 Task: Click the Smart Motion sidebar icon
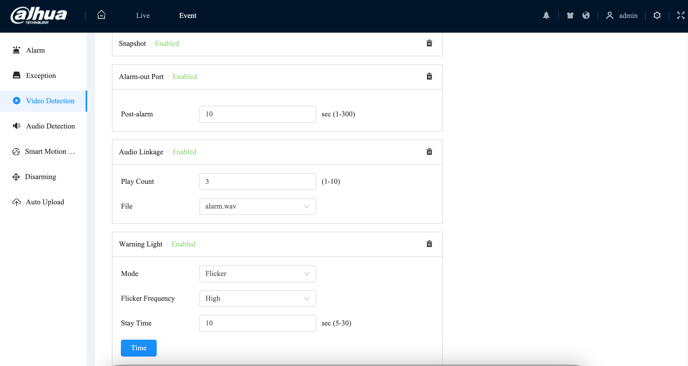[16, 151]
